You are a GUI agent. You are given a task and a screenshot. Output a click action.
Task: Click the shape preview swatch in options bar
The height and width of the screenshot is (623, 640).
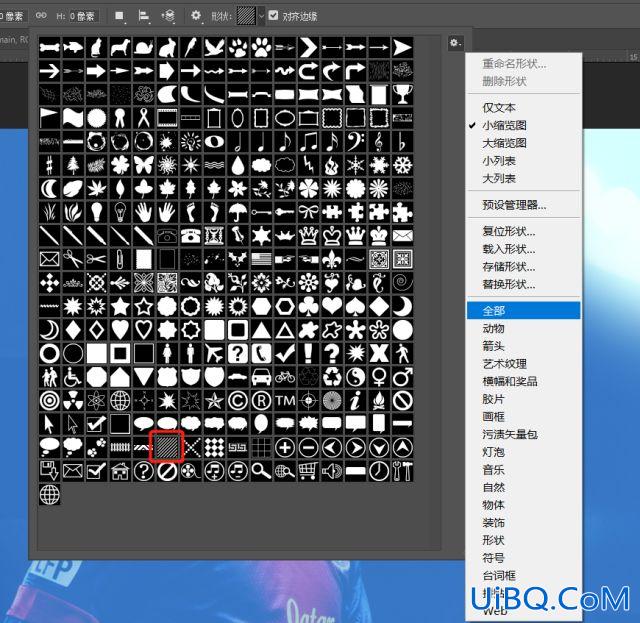pyautogui.click(x=247, y=16)
